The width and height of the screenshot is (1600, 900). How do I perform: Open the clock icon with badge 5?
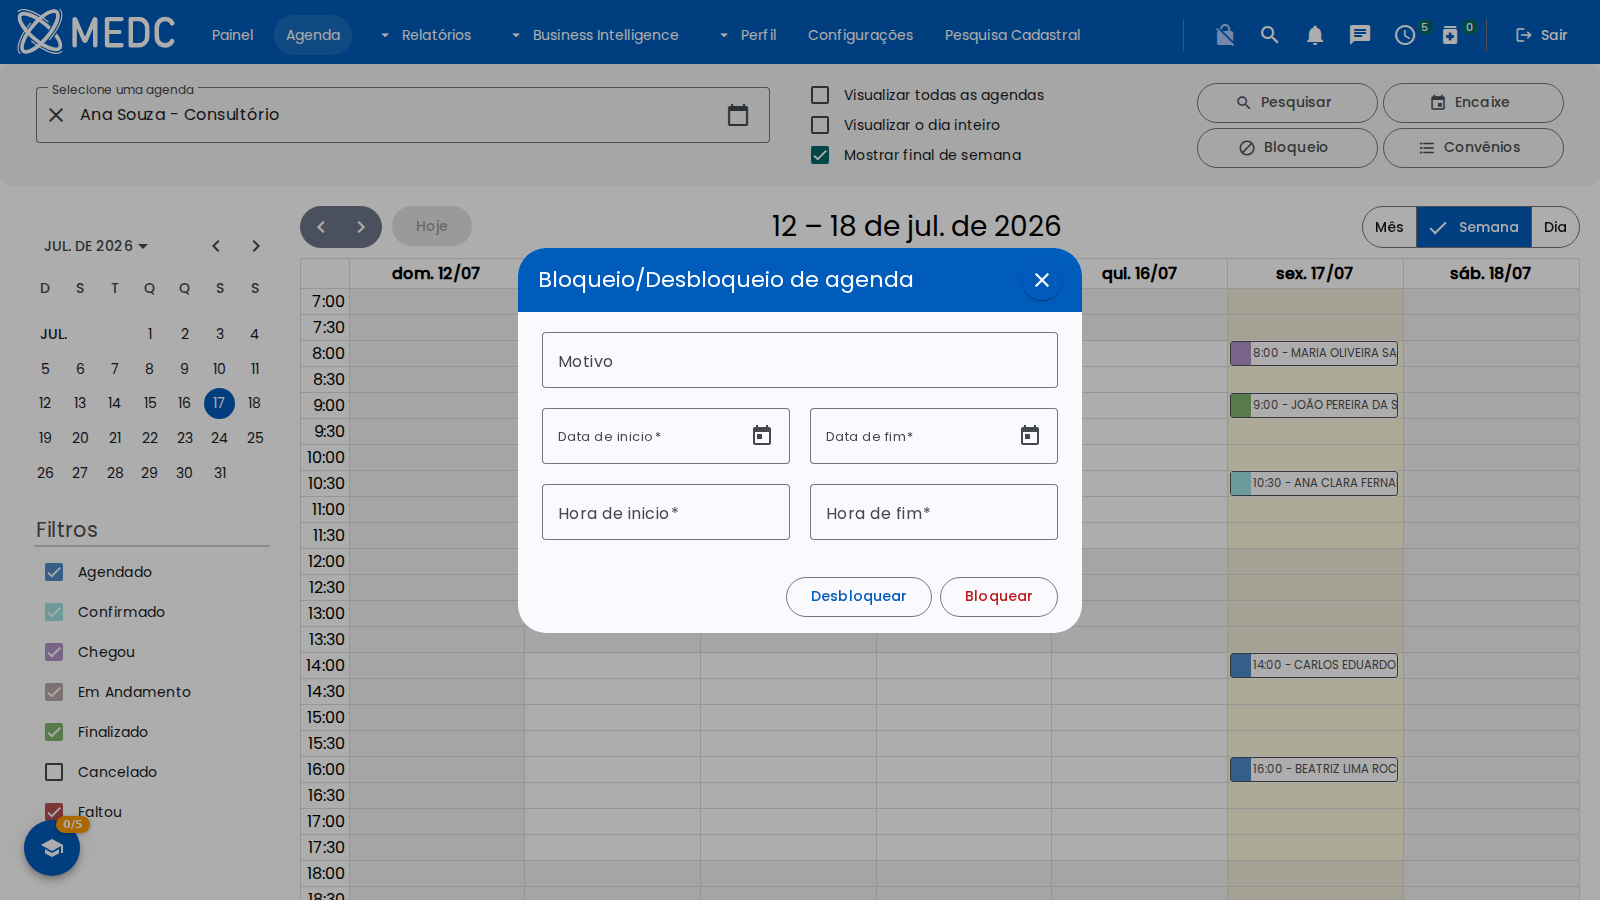(x=1405, y=35)
